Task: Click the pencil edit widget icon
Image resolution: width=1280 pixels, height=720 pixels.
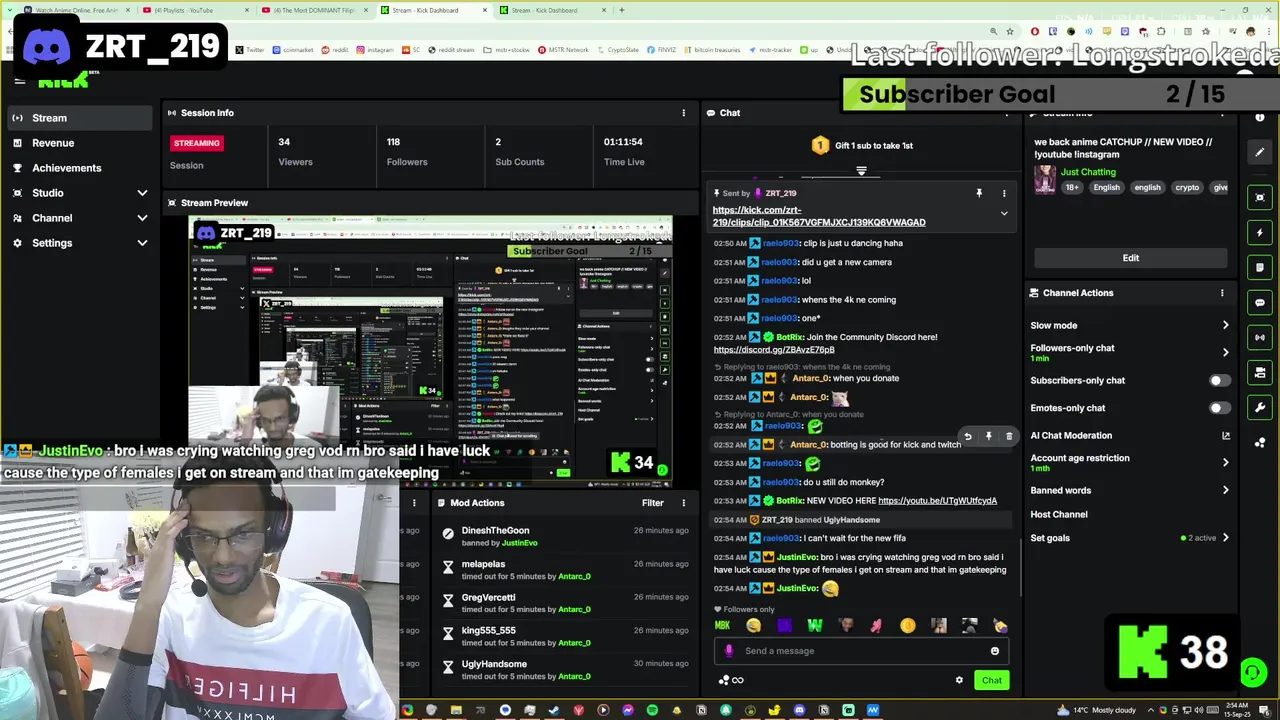Action: [x=1260, y=152]
